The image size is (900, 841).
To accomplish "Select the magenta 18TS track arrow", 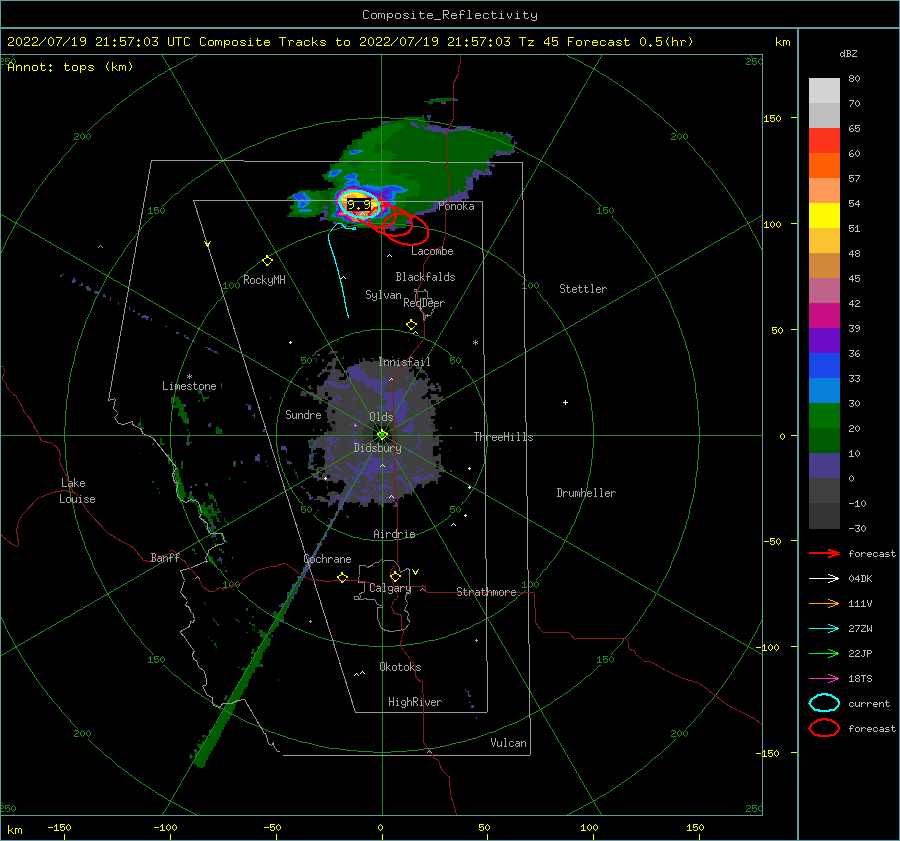I will (824, 679).
